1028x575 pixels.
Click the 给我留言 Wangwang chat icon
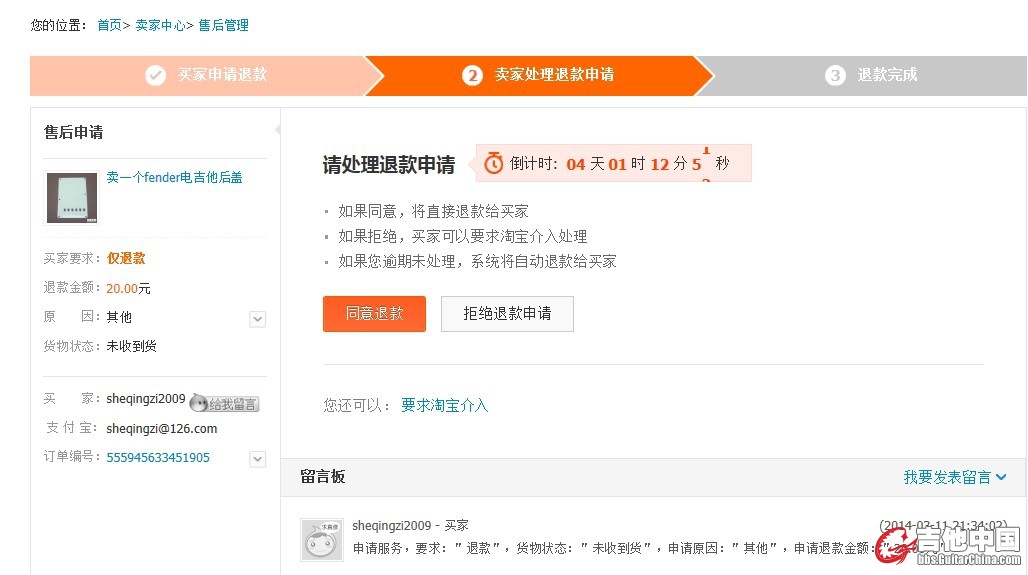point(225,403)
